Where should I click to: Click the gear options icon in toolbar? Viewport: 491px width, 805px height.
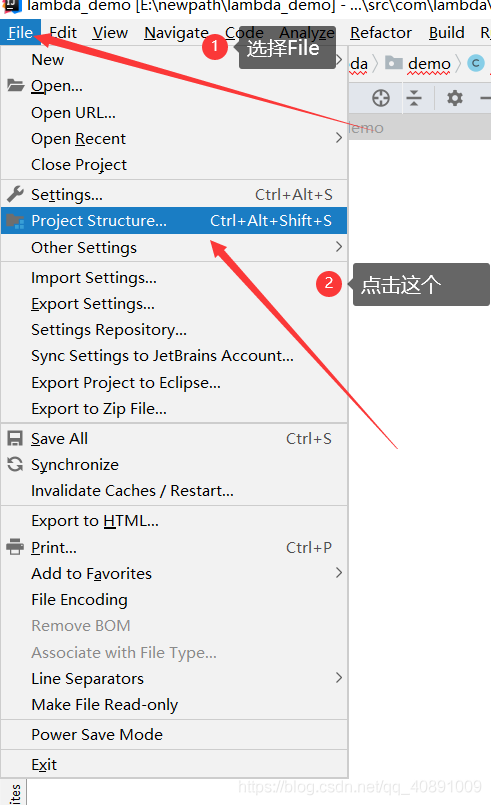[x=455, y=98]
